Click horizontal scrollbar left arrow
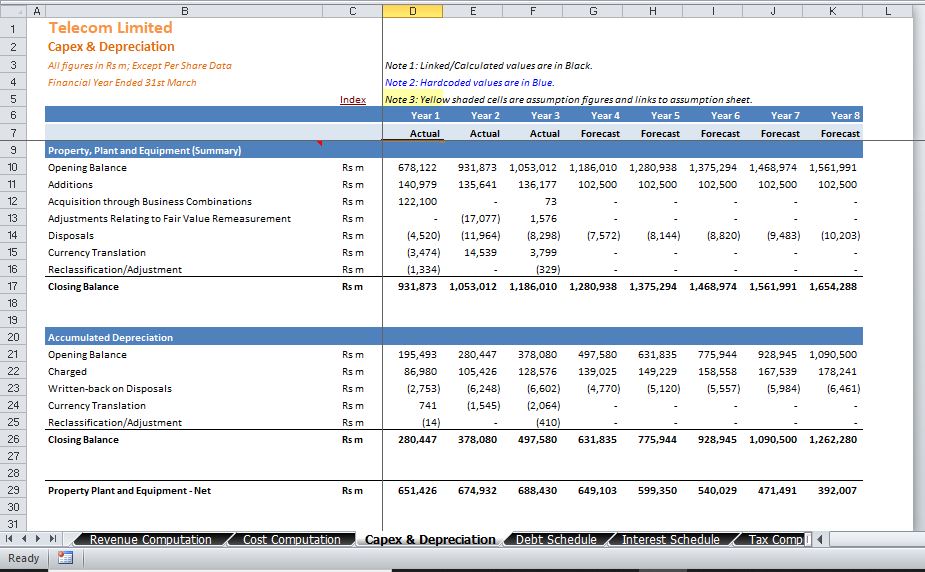Image resolution: width=925 pixels, height=572 pixels. coord(820,538)
